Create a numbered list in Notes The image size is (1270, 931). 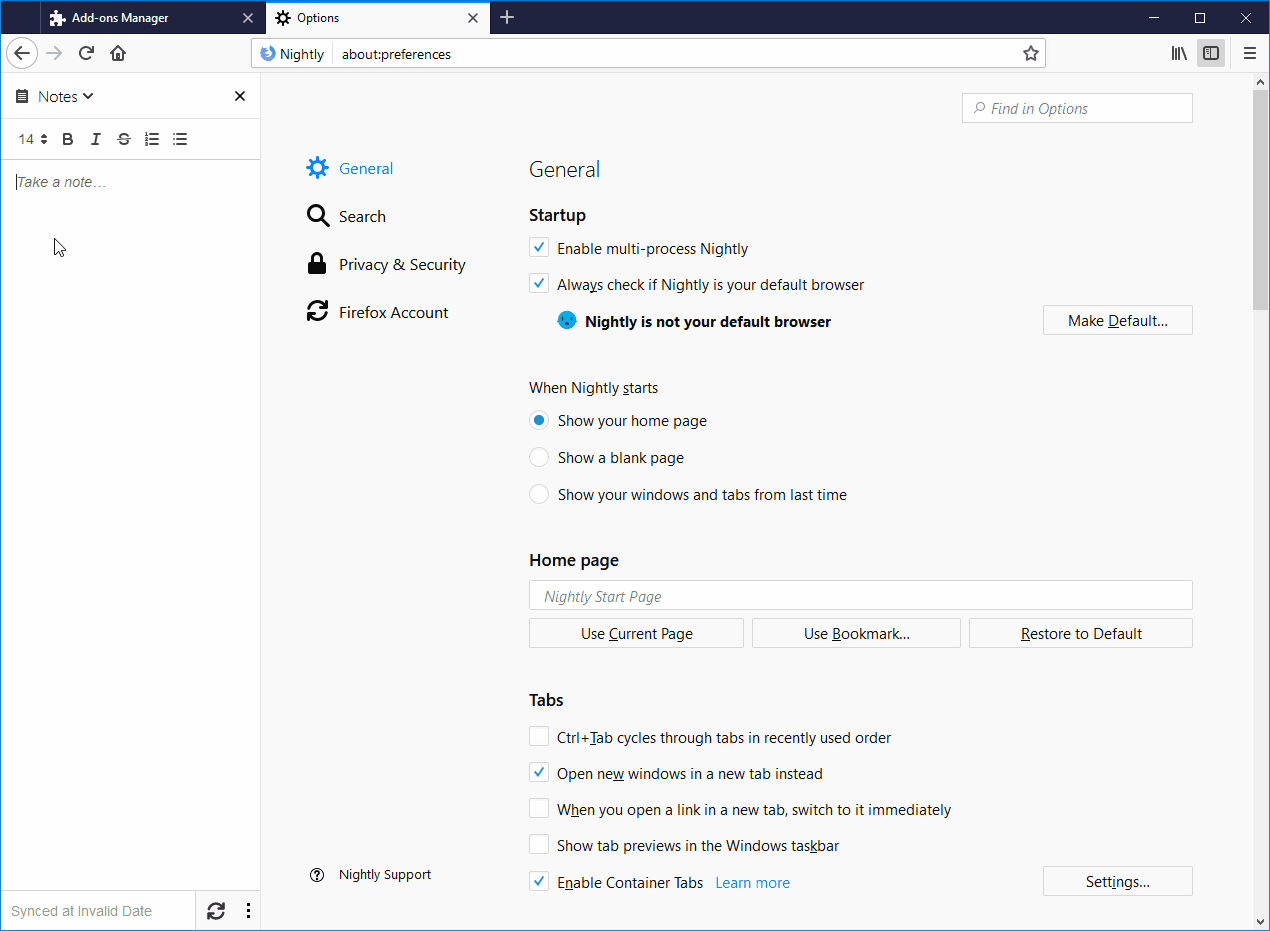coord(151,139)
